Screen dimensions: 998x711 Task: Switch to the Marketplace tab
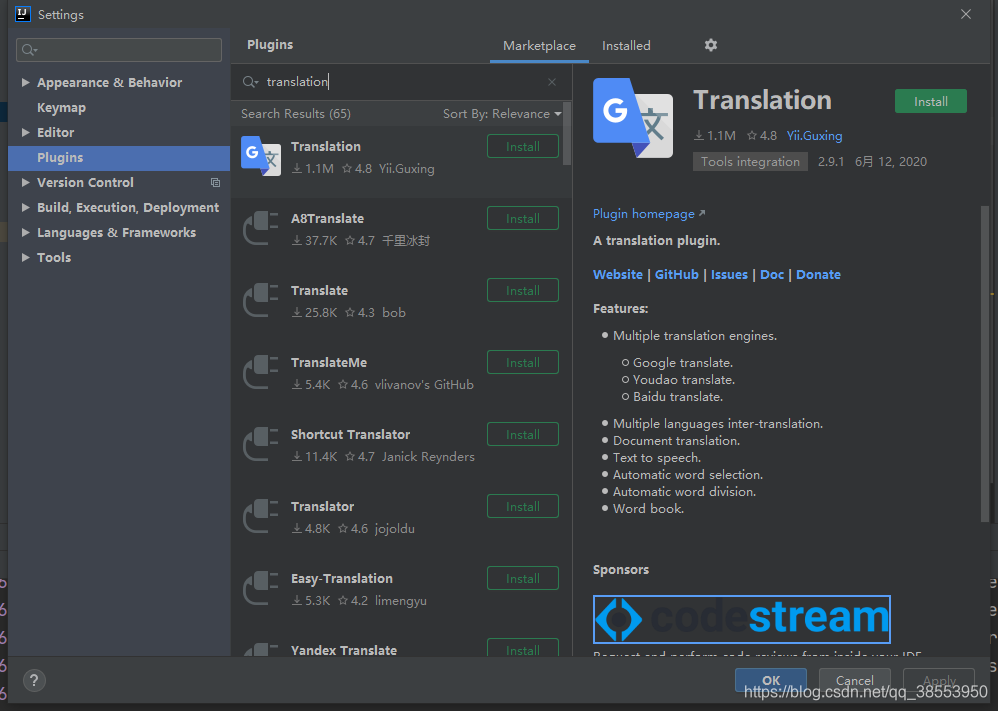(x=539, y=46)
